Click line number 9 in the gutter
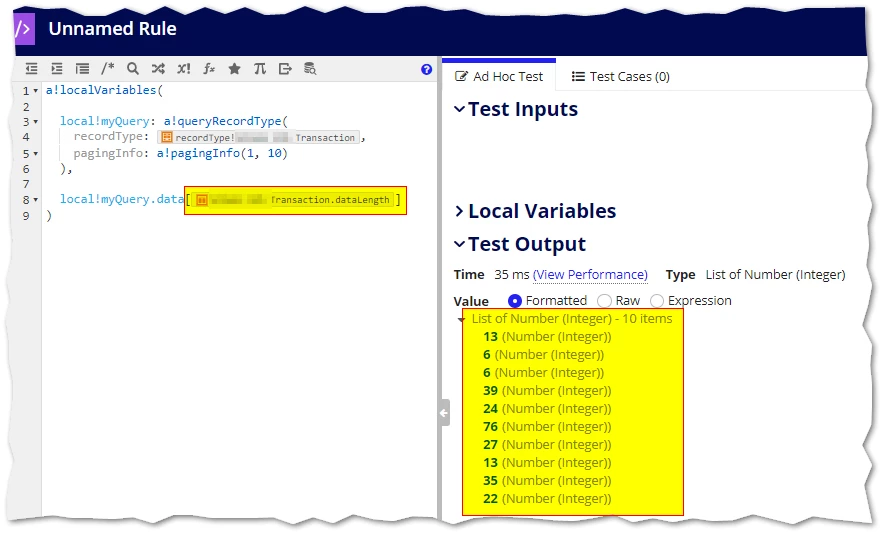 pos(26,216)
